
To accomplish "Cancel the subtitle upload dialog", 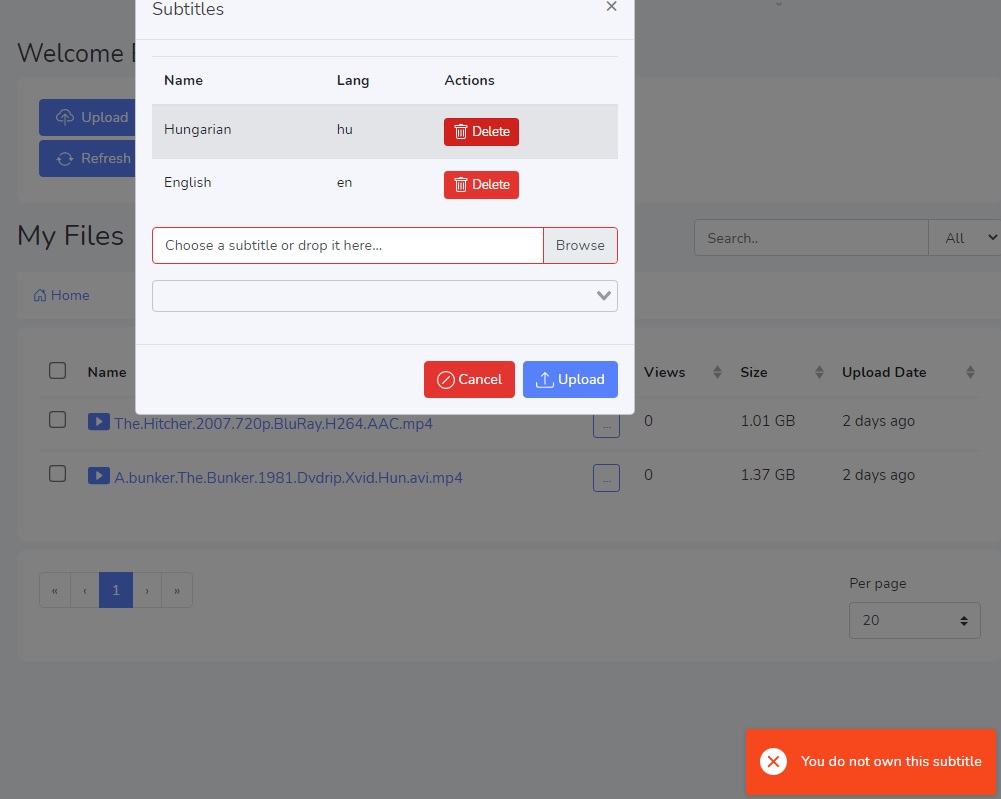I will [469, 380].
